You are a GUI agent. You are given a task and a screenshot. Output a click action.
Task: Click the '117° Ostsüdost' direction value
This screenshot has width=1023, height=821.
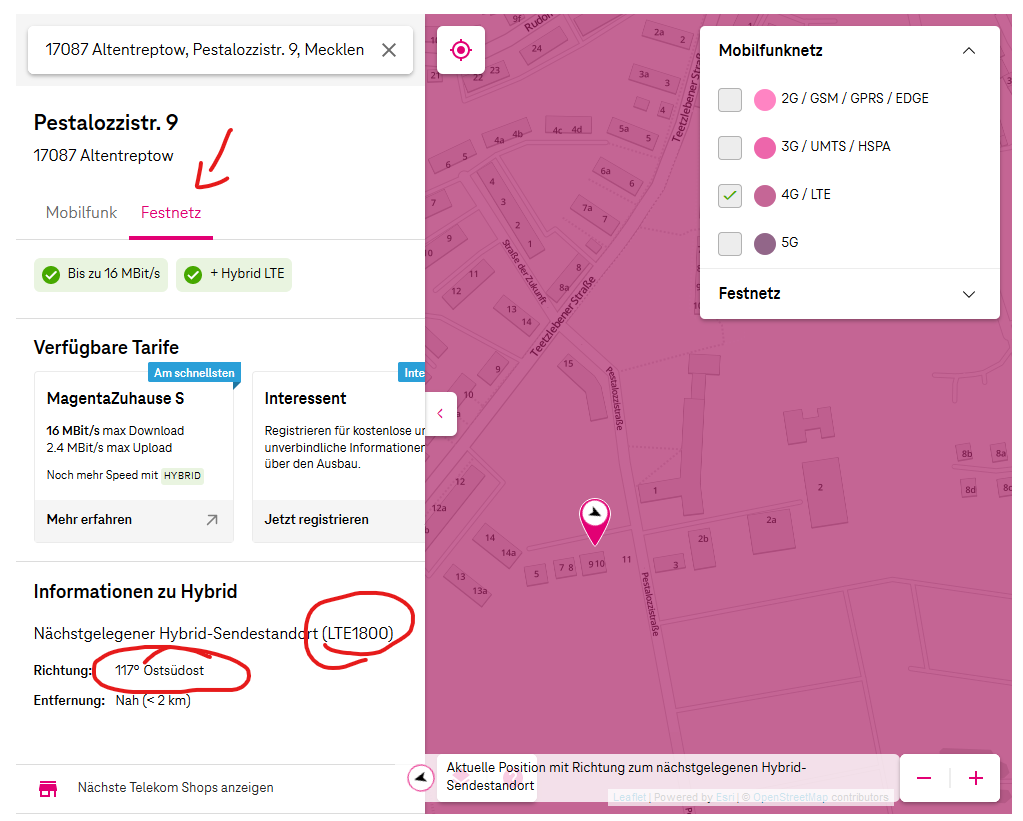pyautogui.click(x=159, y=670)
